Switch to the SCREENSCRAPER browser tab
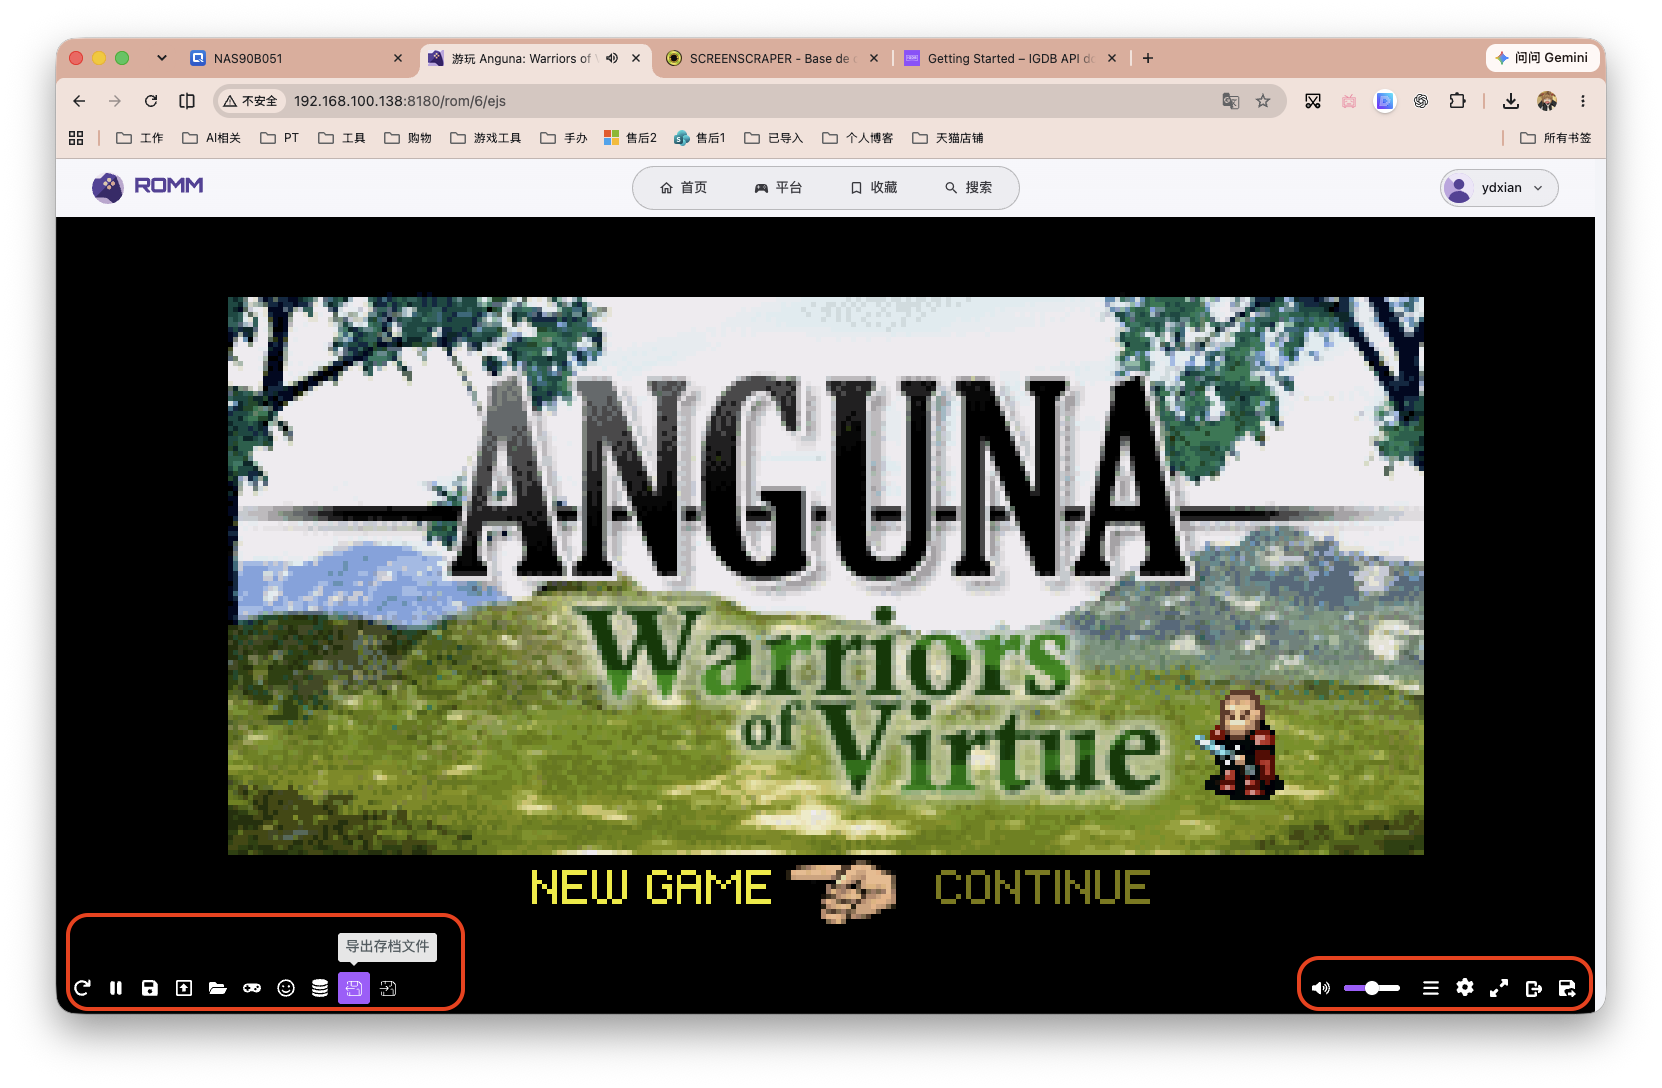Viewport: 1662px width, 1088px height. (x=771, y=59)
